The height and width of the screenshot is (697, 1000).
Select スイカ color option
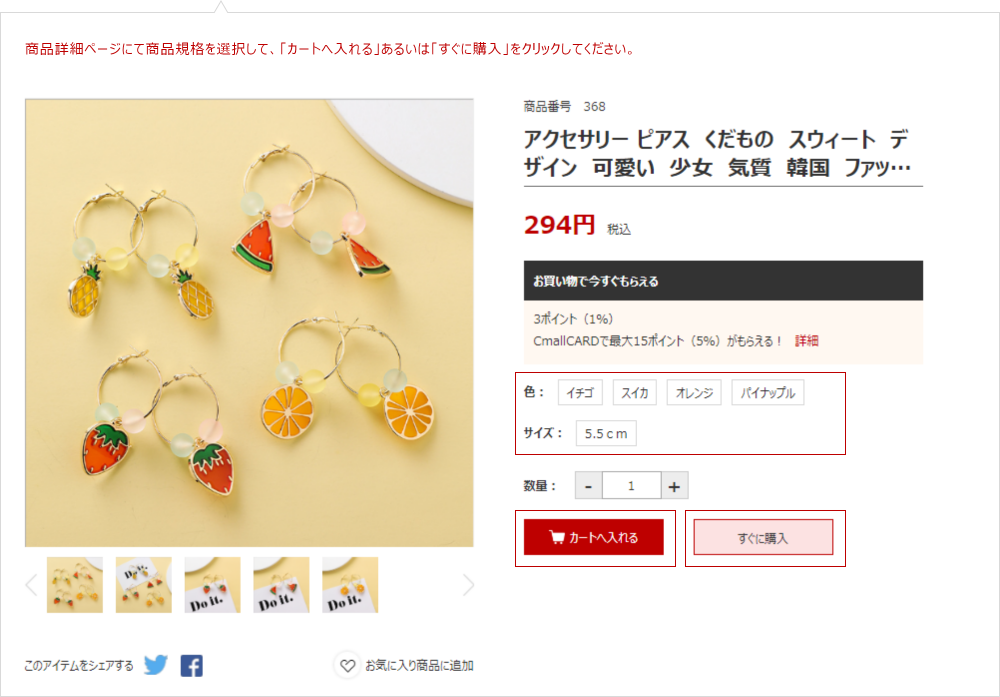pos(635,393)
